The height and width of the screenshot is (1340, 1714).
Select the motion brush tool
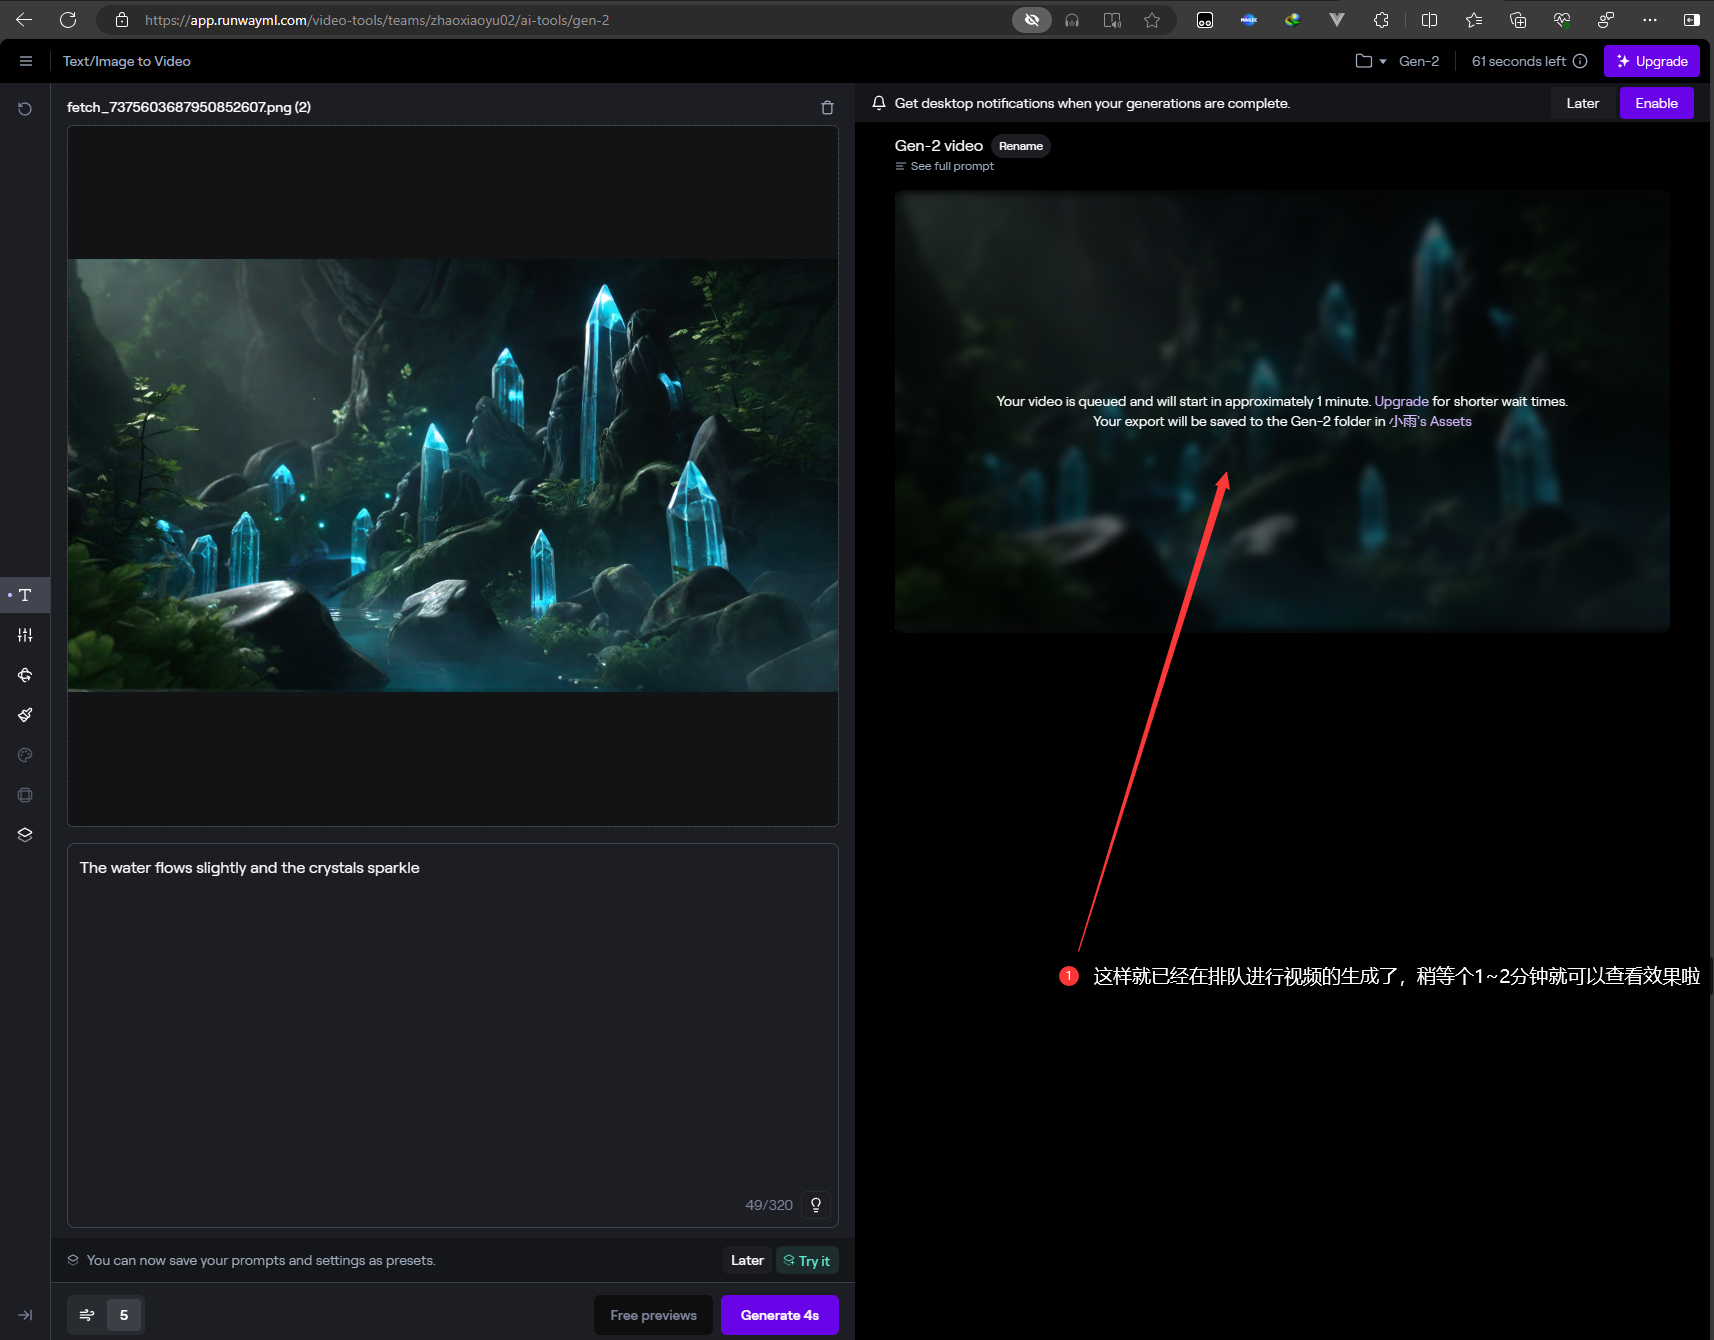click(x=25, y=715)
